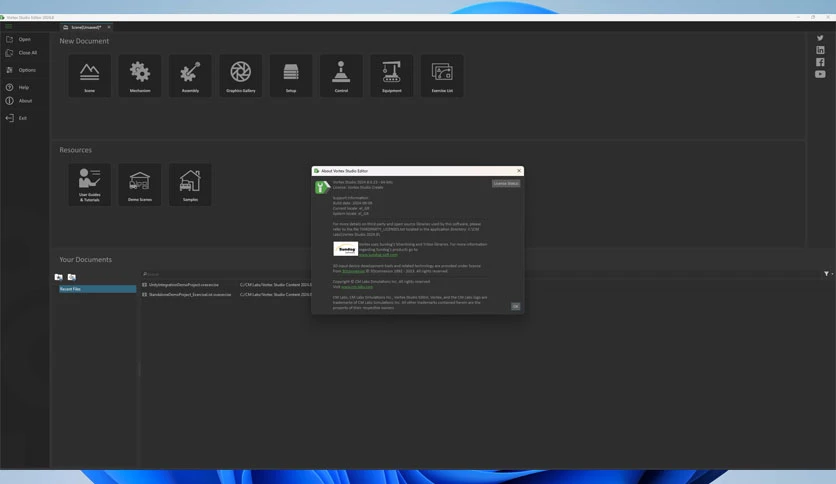Create a new Scene document
836x484 pixels.
pos(90,76)
